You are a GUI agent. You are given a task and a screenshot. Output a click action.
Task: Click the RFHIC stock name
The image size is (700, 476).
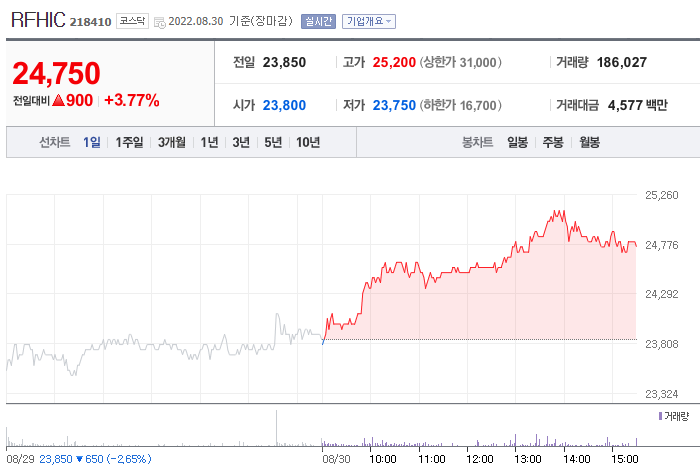coord(38,20)
